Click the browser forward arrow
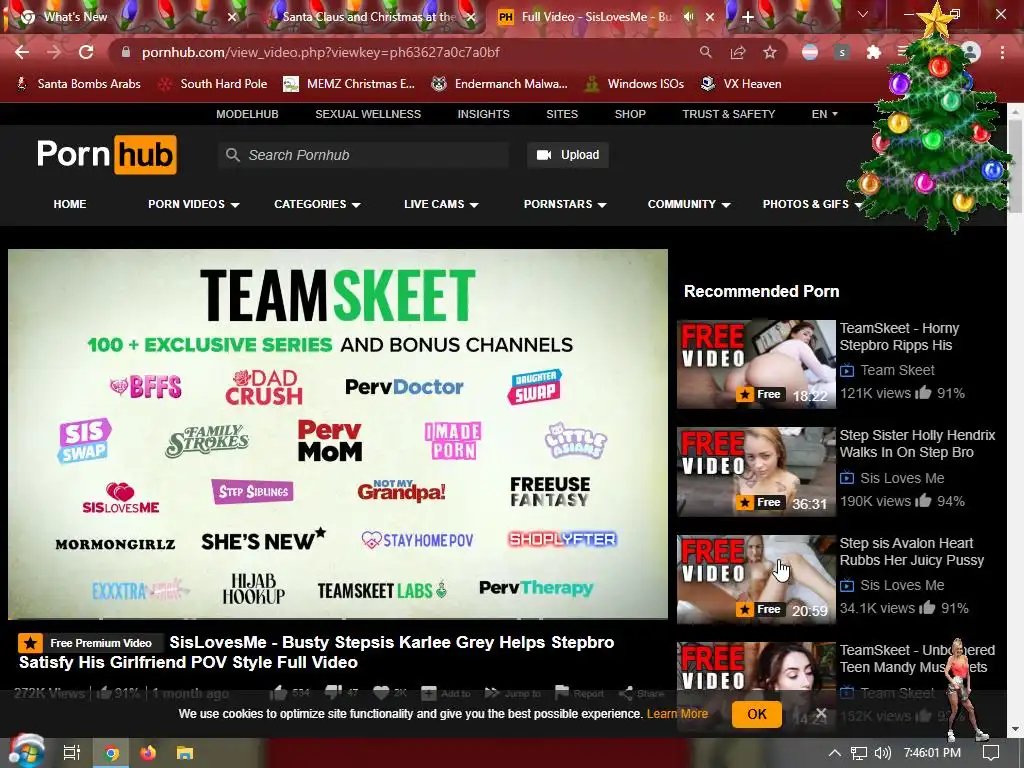 (x=54, y=52)
